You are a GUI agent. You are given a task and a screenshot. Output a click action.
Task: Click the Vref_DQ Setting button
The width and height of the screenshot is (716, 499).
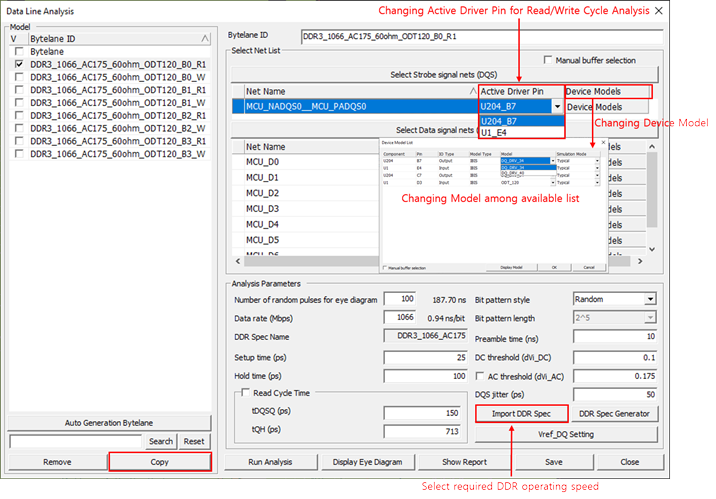click(x=567, y=434)
